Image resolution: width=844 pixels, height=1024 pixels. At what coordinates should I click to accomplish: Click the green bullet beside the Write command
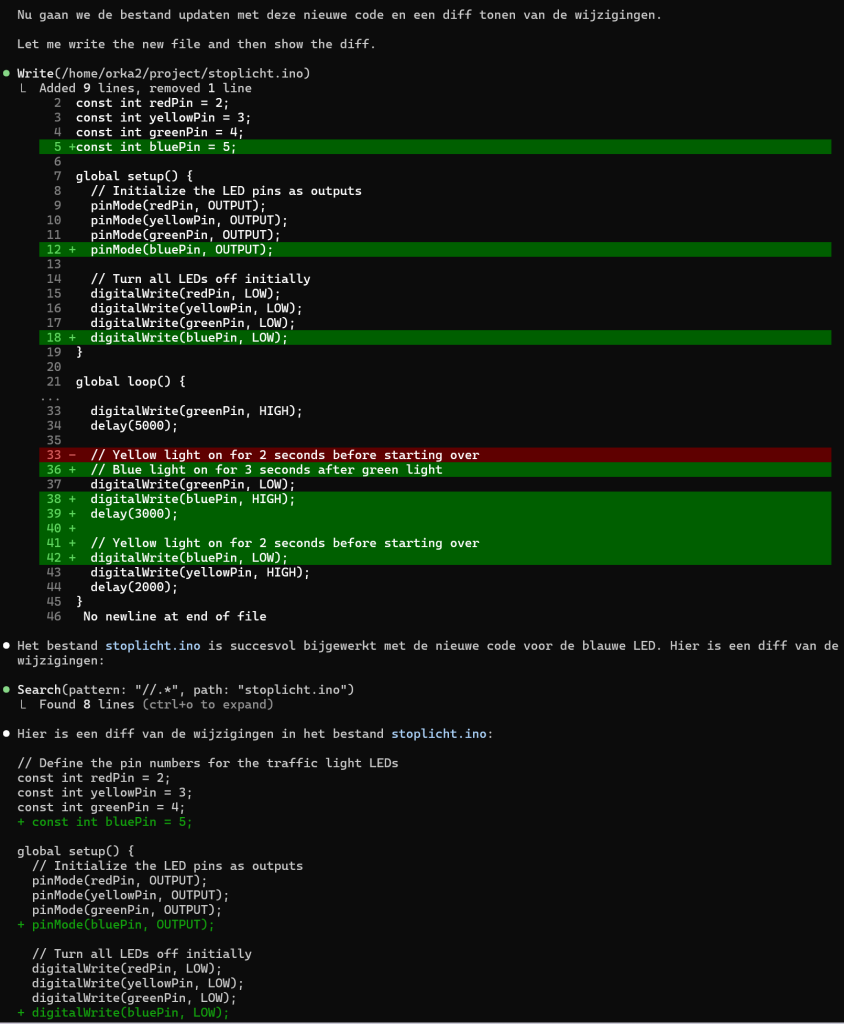click(x=7, y=74)
